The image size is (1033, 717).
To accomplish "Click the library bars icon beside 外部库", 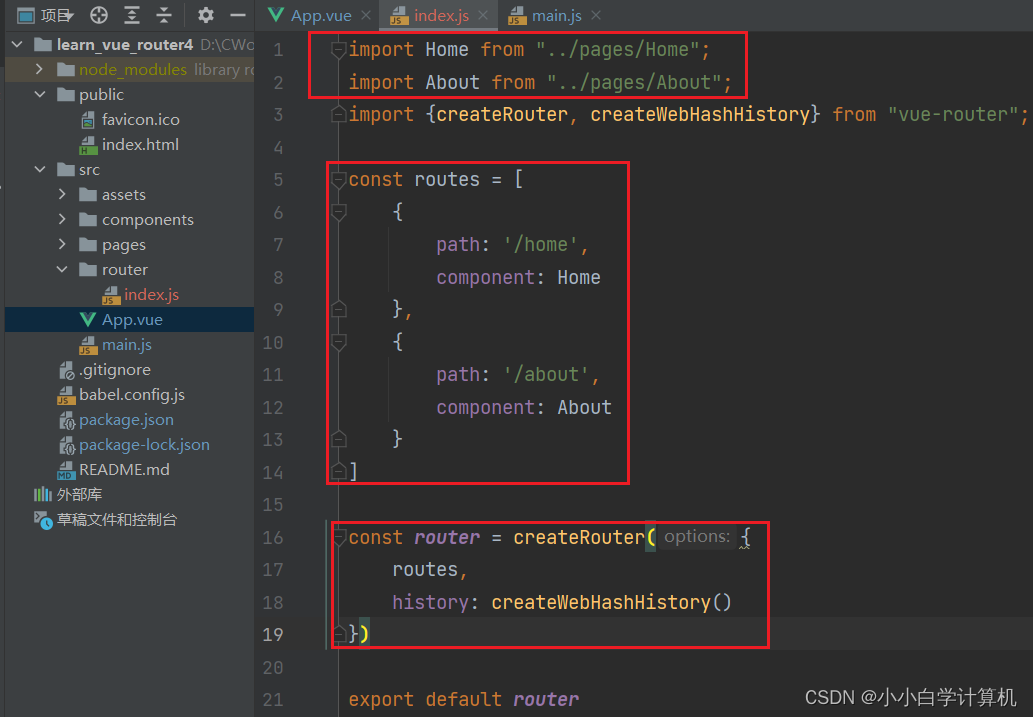I will [x=43, y=494].
